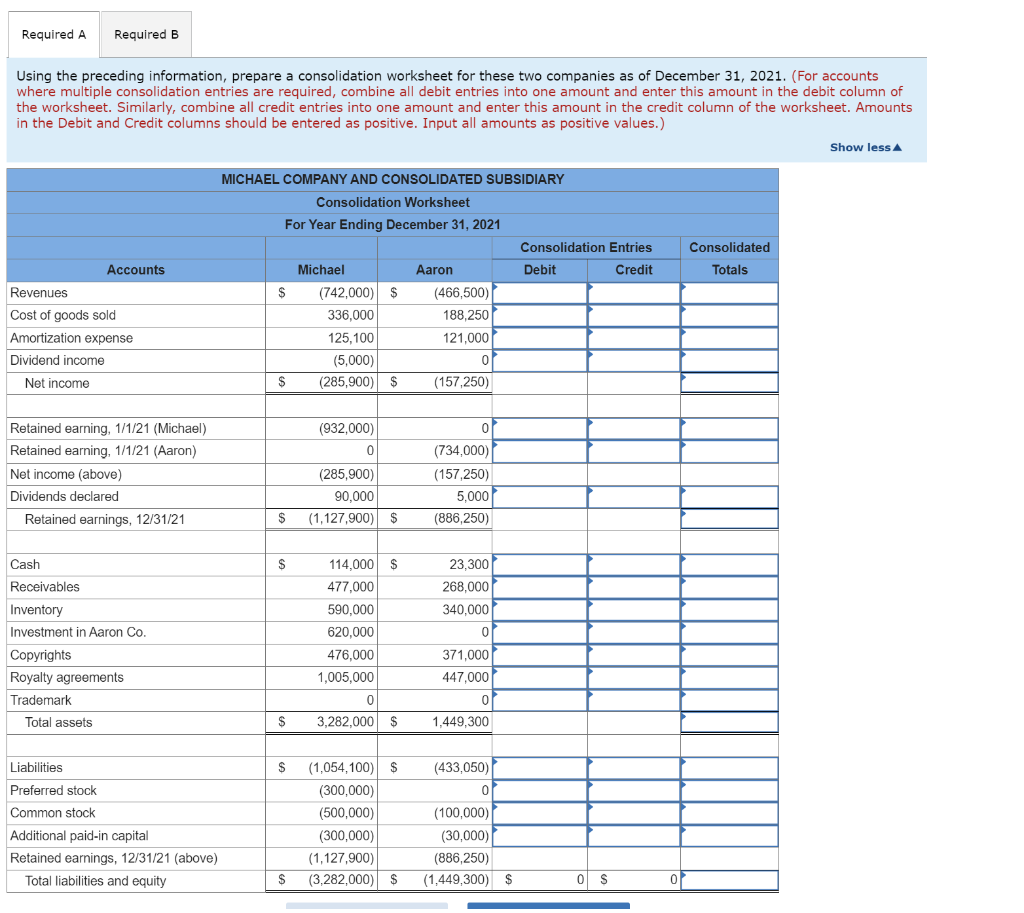Select Common stock consolidated totals field
The width and height of the screenshot is (1024, 913).
tap(729, 814)
